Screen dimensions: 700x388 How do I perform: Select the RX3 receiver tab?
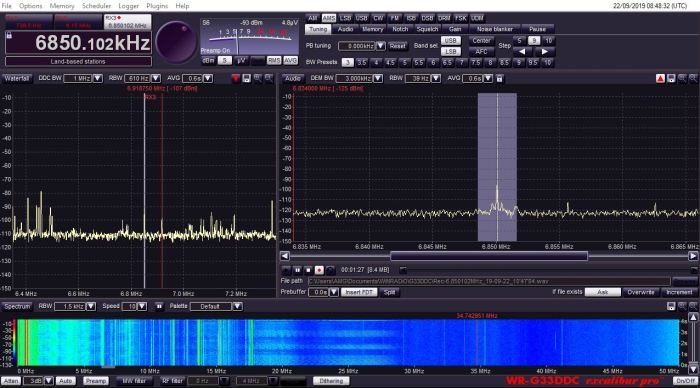click(x=127, y=21)
